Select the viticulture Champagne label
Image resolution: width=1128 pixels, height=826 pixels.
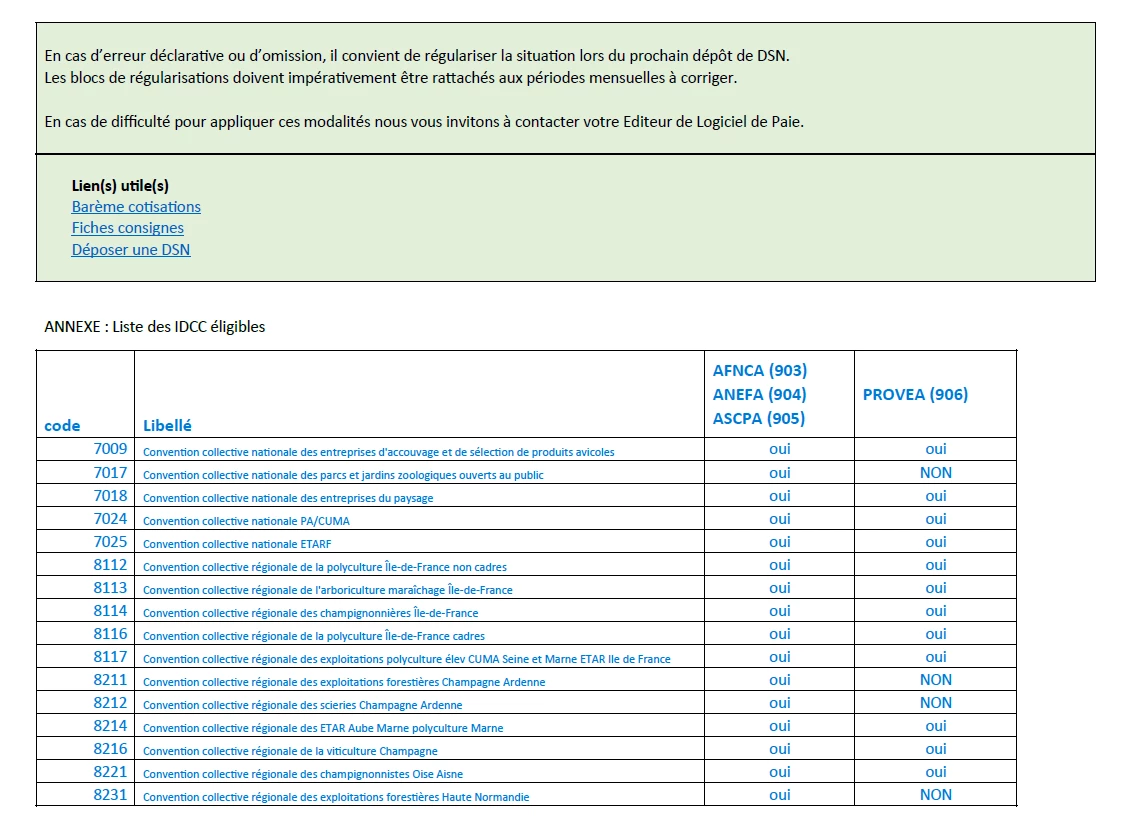click(x=290, y=751)
